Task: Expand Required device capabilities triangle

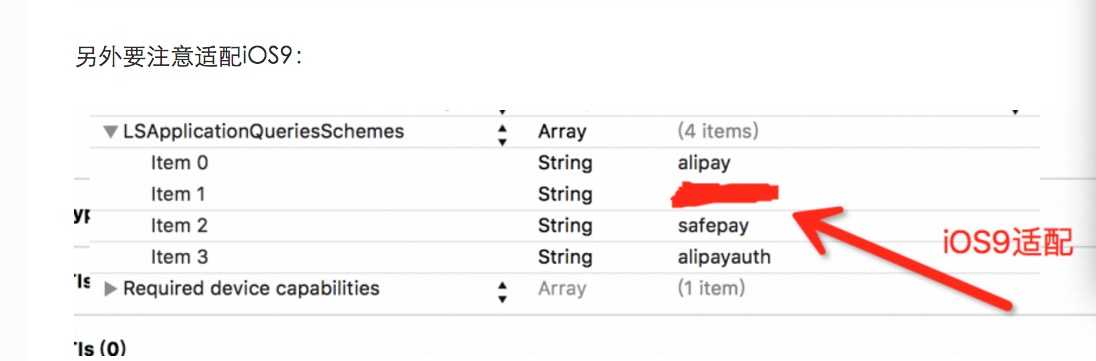Action: click(x=110, y=288)
